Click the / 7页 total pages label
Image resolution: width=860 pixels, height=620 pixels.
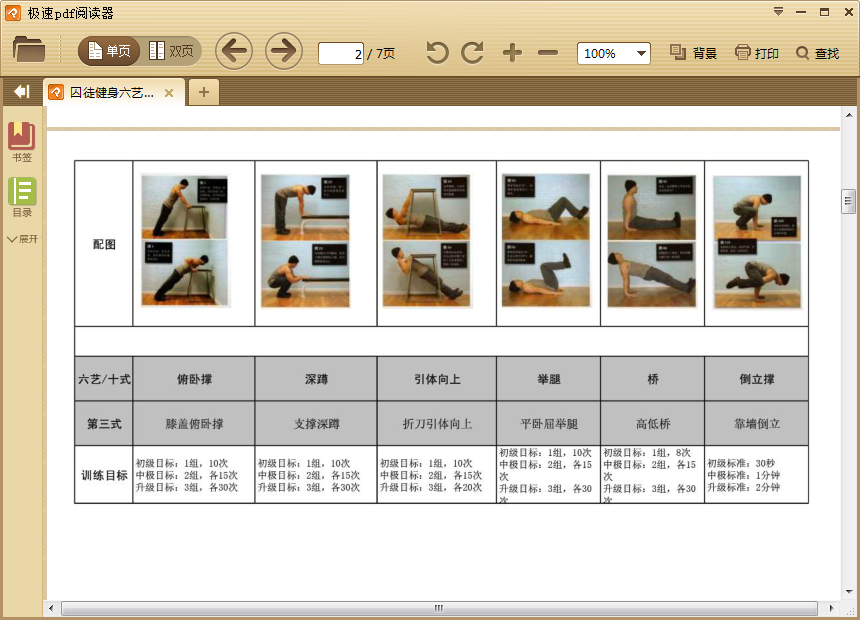tap(381, 53)
